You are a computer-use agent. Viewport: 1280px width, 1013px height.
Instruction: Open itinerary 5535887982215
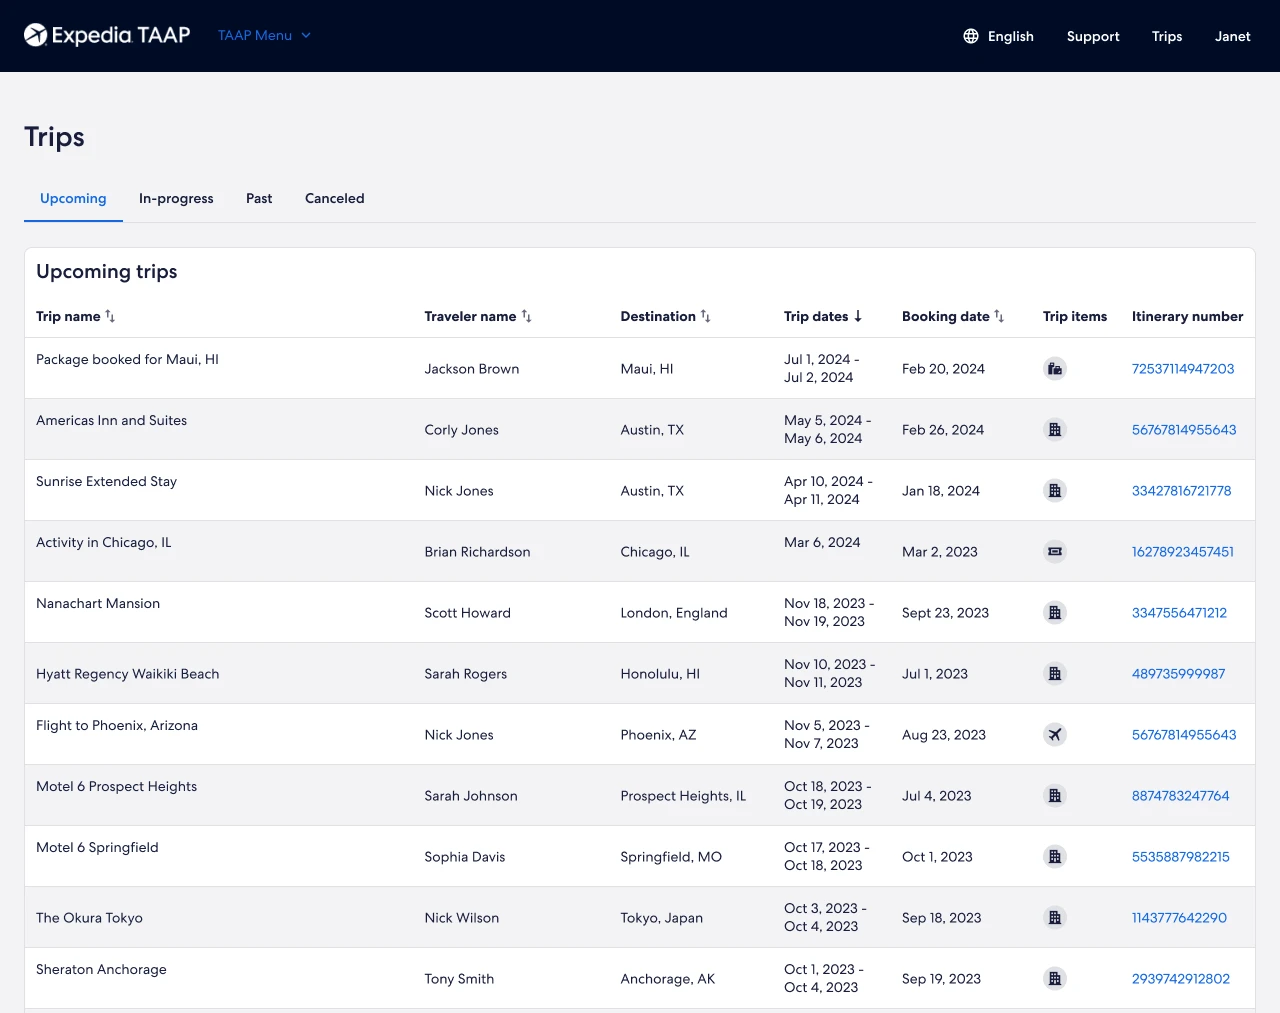(x=1181, y=857)
